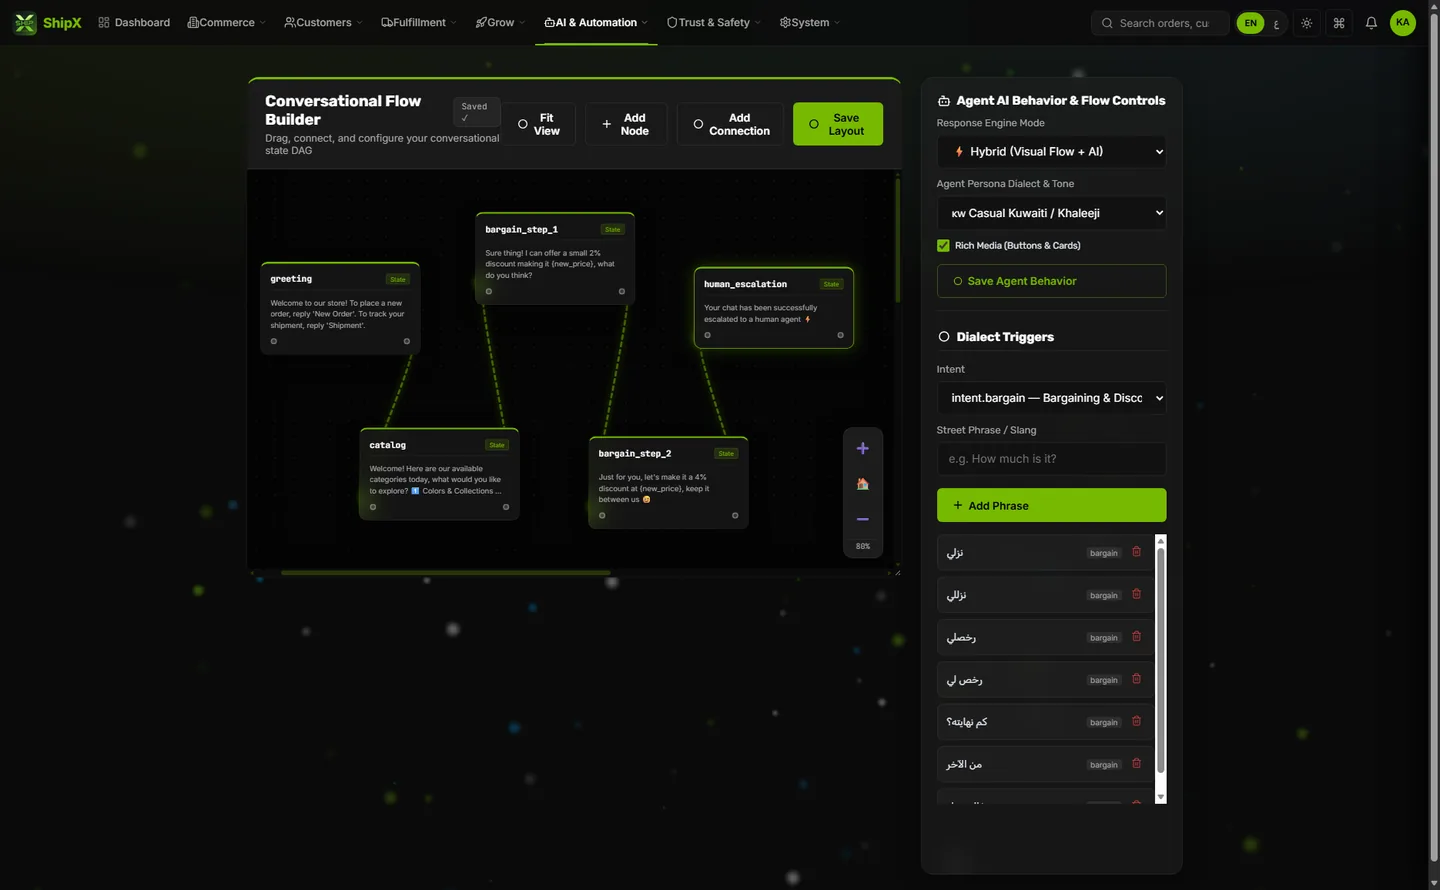Delete the phrase نزلي
The image size is (1440, 890).
pyautogui.click(x=1136, y=552)
